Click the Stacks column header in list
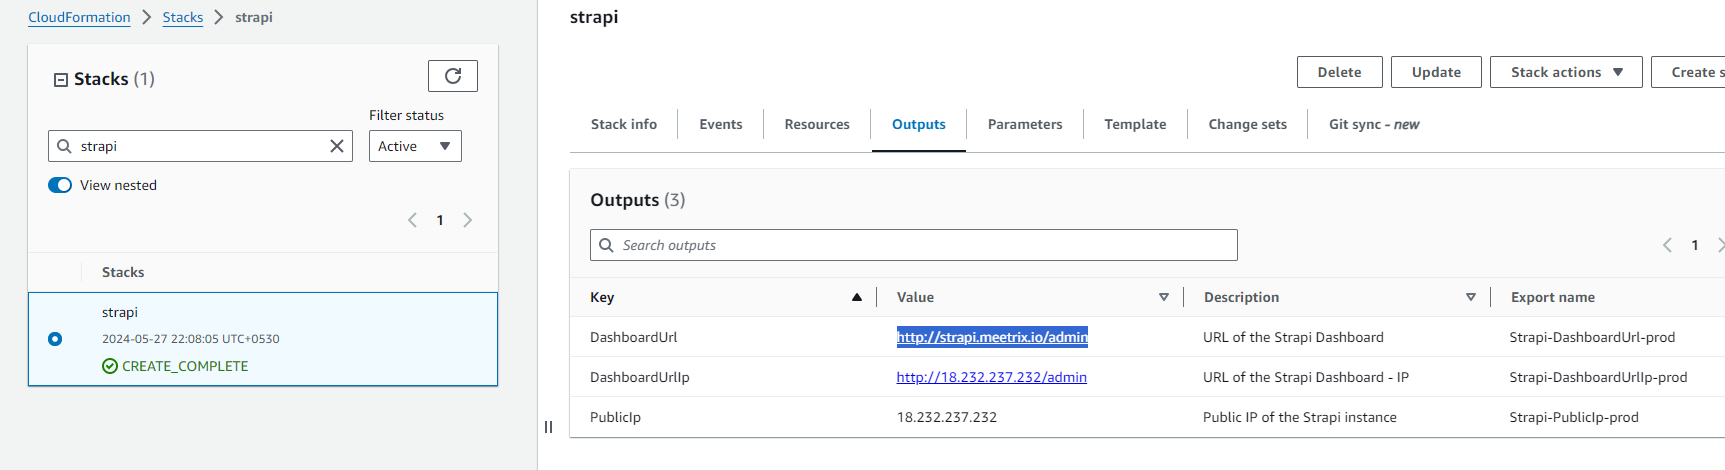Viewport: 1725px width, 470px height. point(123,272)
